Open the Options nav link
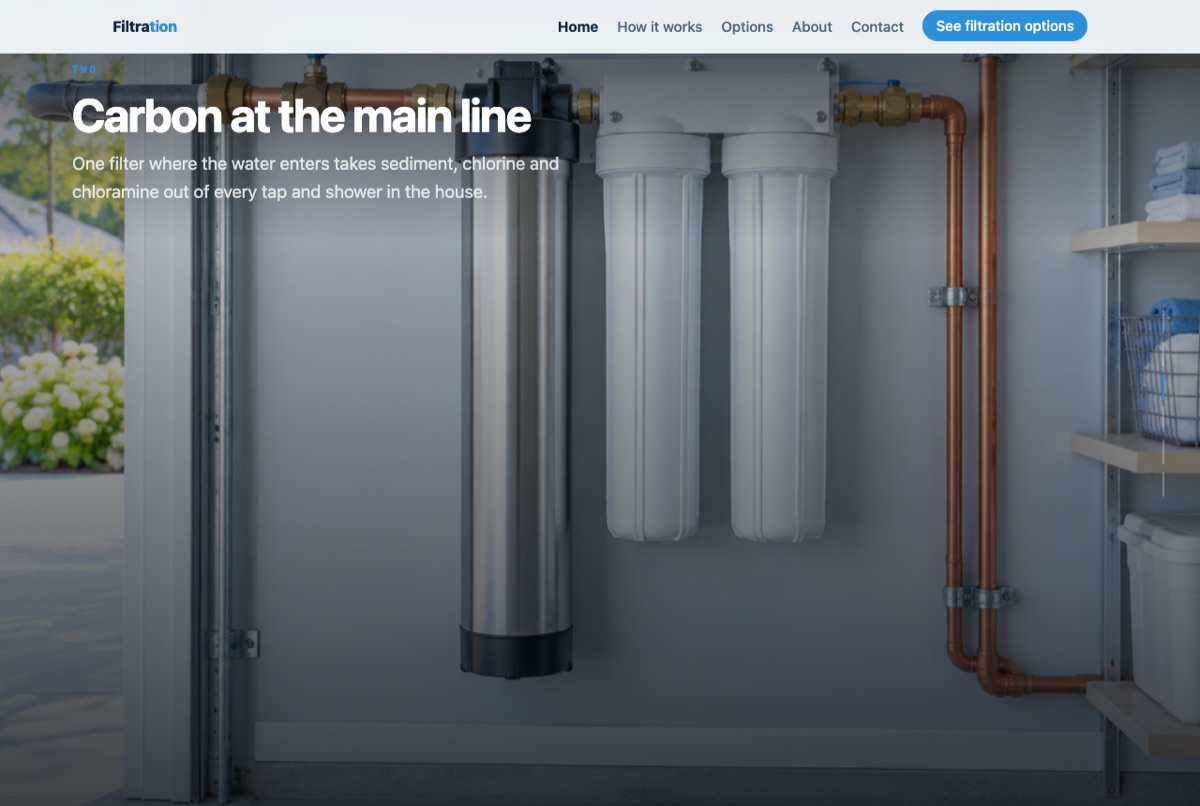The height and width of the screenshot is (806, 1200). tap(747, 27)
